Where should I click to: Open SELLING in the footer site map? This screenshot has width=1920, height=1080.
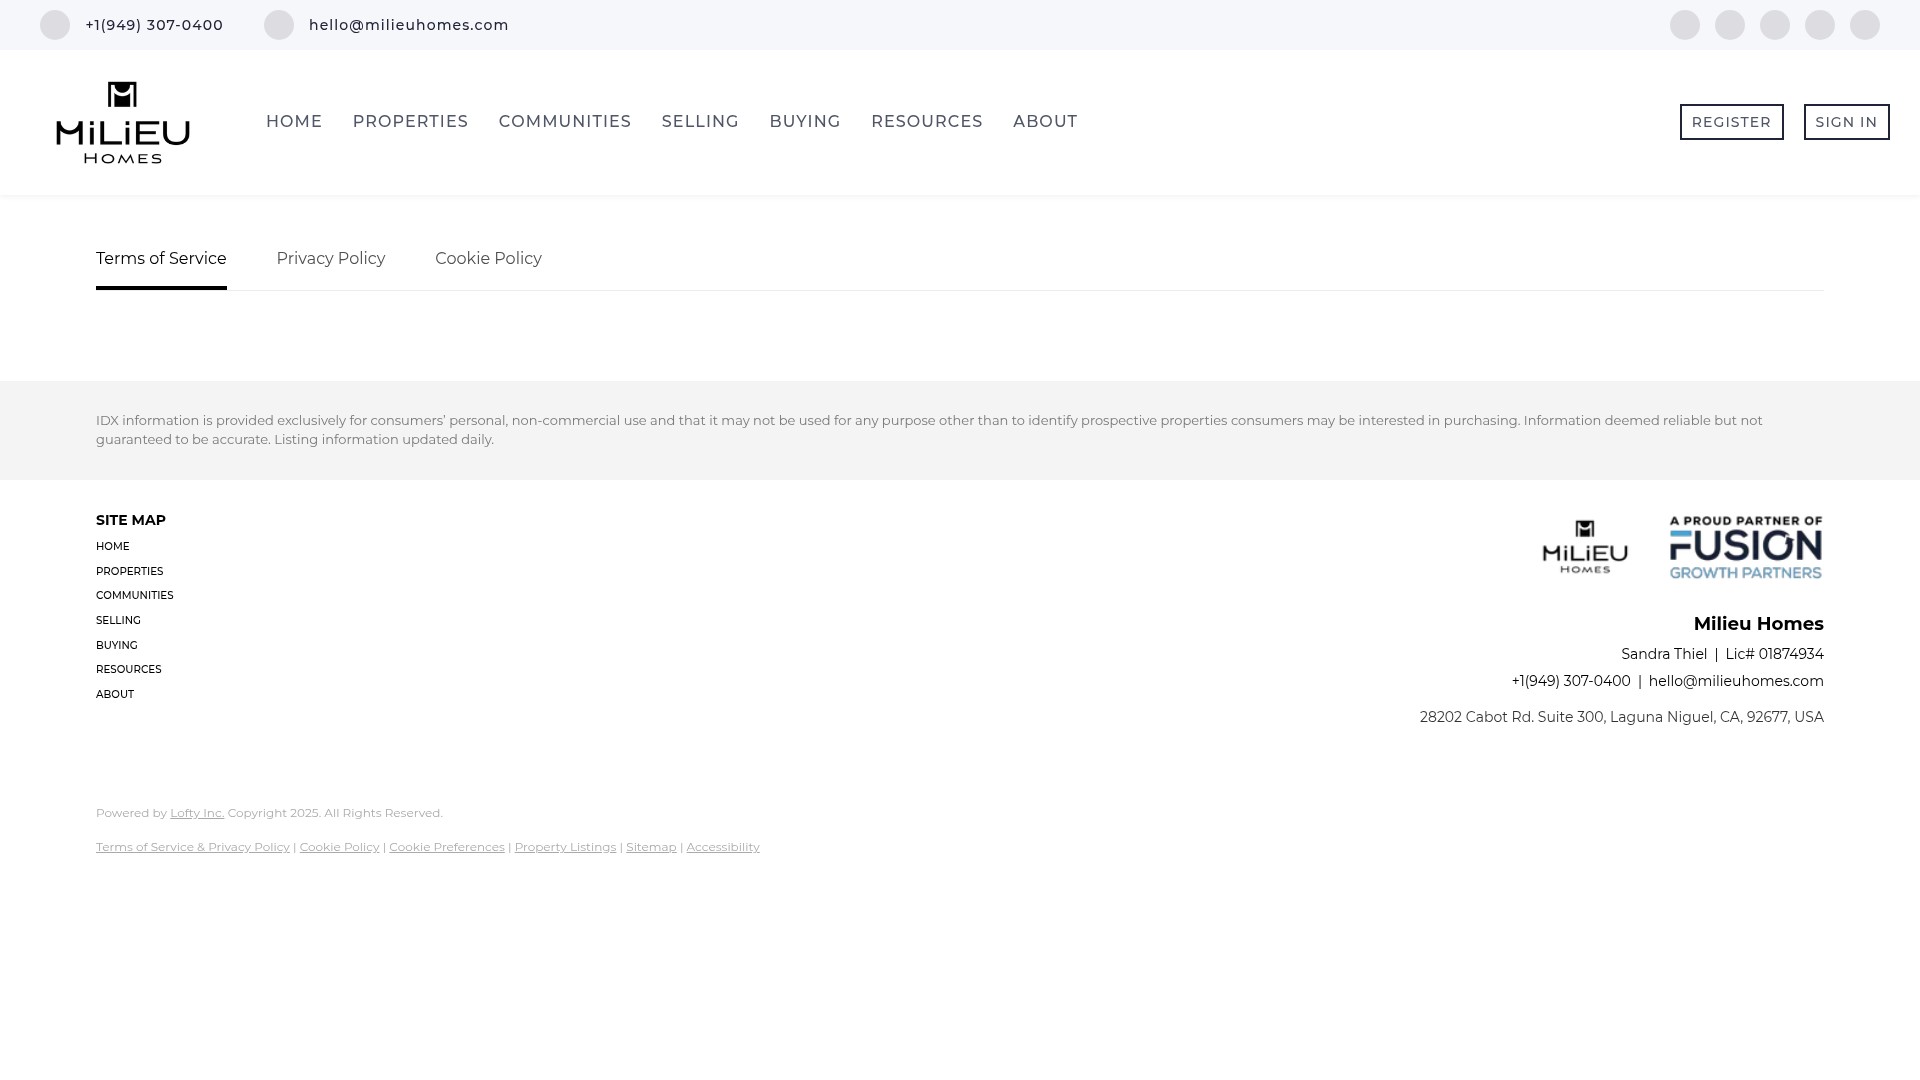(x=118, y=621)
